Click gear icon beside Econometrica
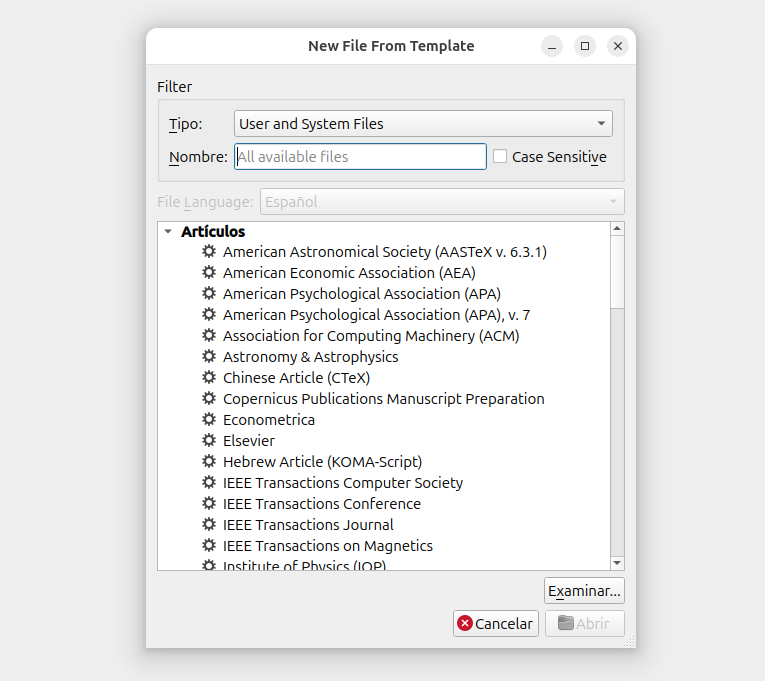The height and width of the screenshot is (681, 765). point(209,420)
